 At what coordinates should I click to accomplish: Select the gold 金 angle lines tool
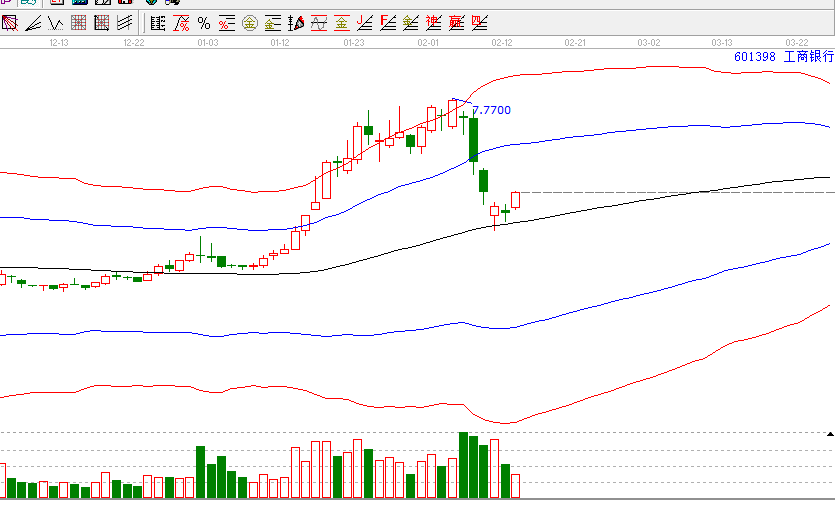click(411, 23)
